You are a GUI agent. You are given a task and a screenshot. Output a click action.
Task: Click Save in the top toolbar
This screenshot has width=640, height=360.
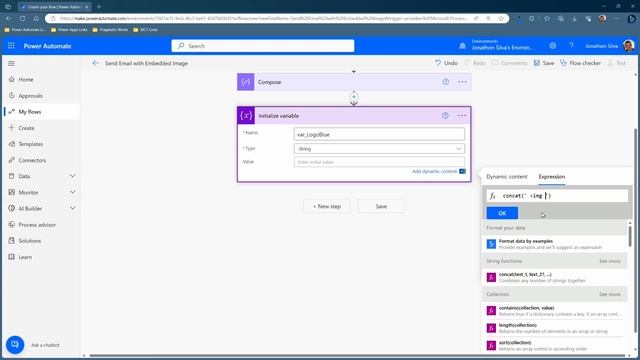[x=544, y=63]
